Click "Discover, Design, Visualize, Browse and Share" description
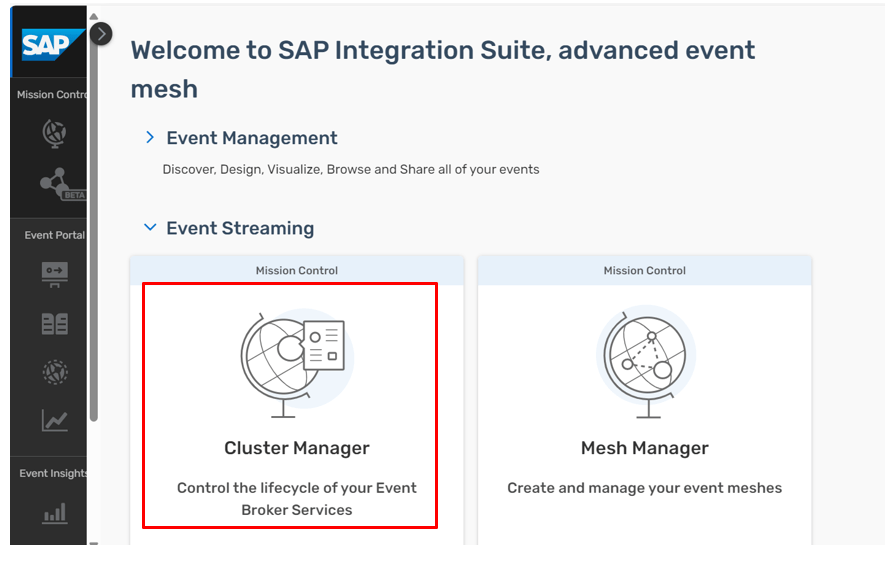Viewport: 892px width, 577px height. coord(350,170)
